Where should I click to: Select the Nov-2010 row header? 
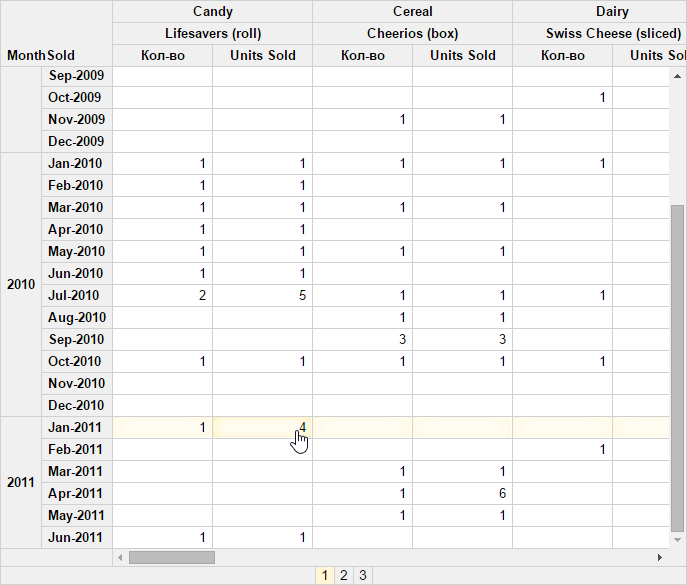77,383
